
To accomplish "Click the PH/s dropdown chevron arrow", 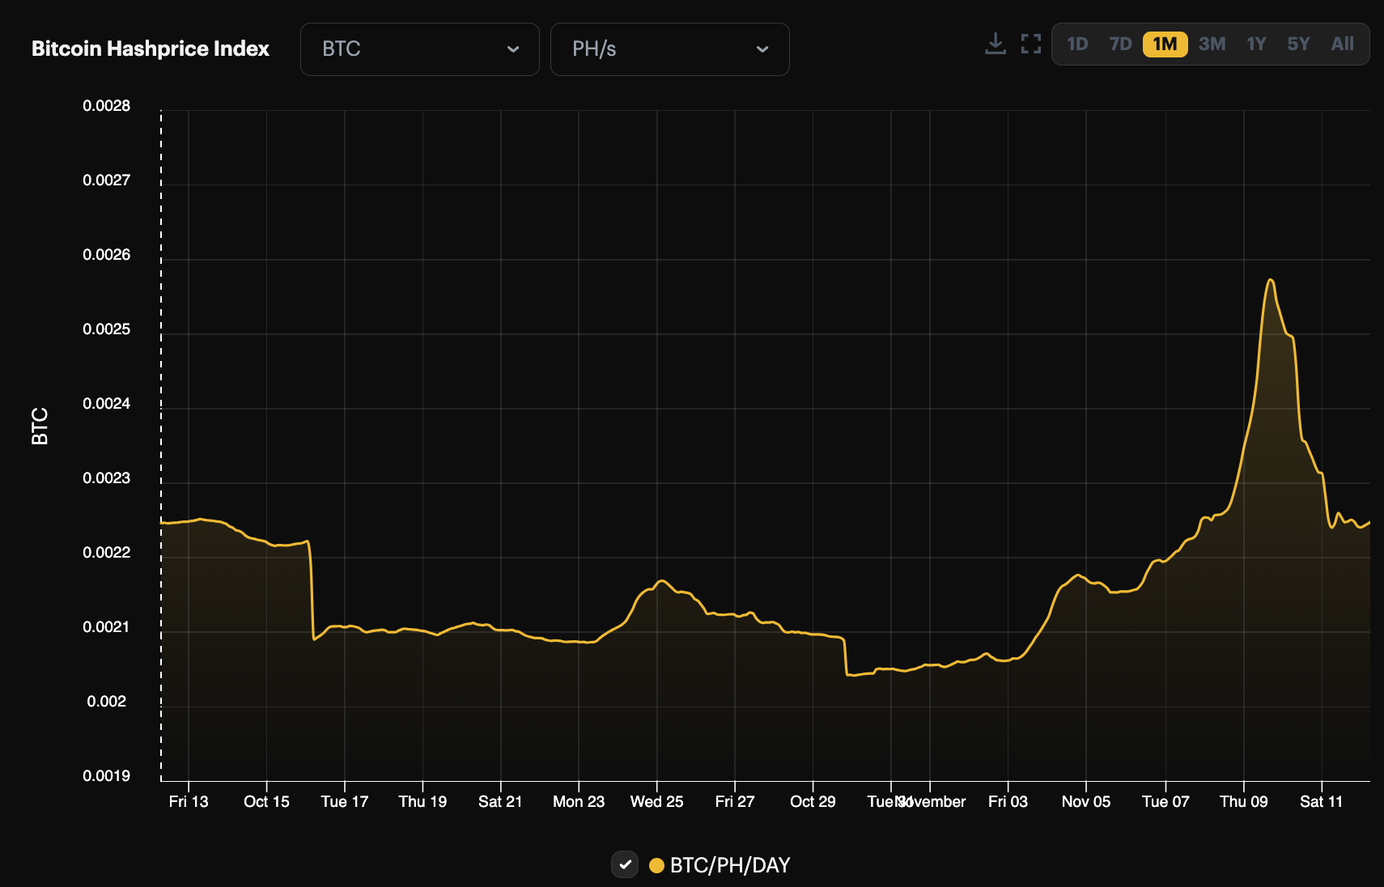I will (762, 49).
